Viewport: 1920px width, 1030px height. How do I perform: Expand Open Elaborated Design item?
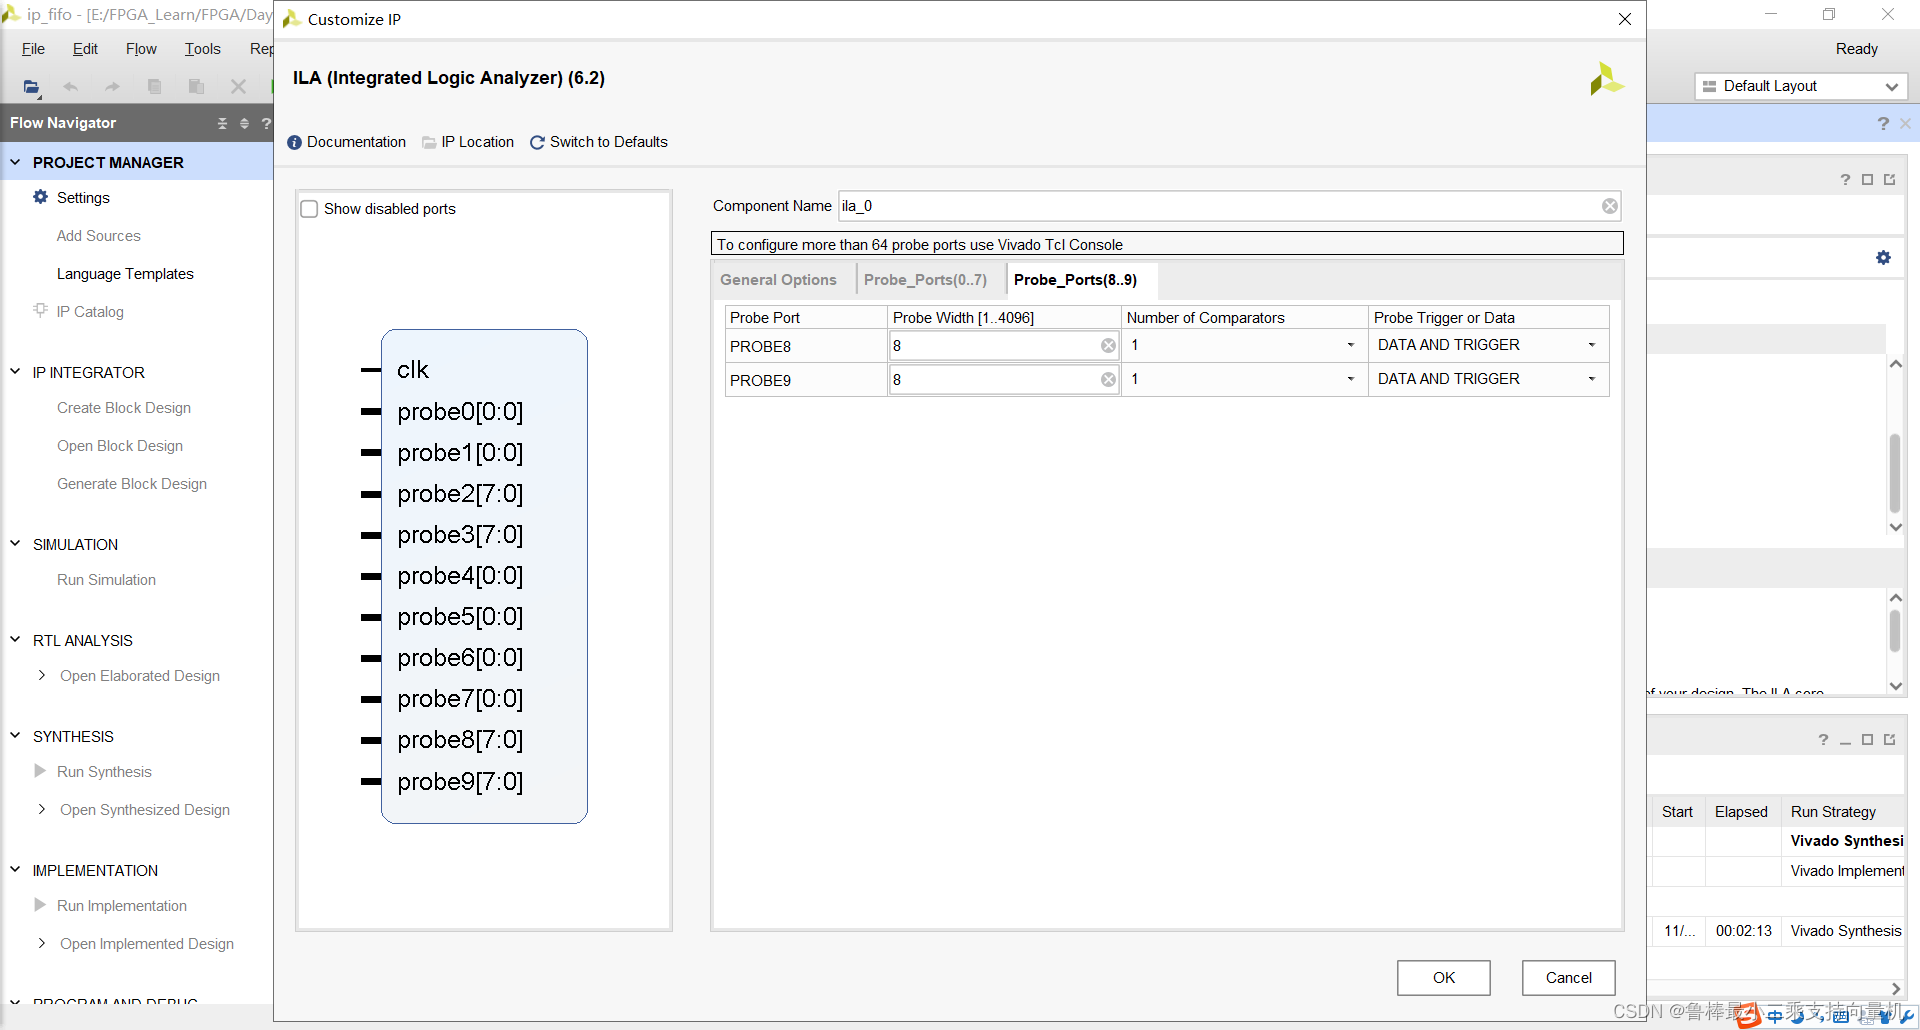(x=42, y=675)
